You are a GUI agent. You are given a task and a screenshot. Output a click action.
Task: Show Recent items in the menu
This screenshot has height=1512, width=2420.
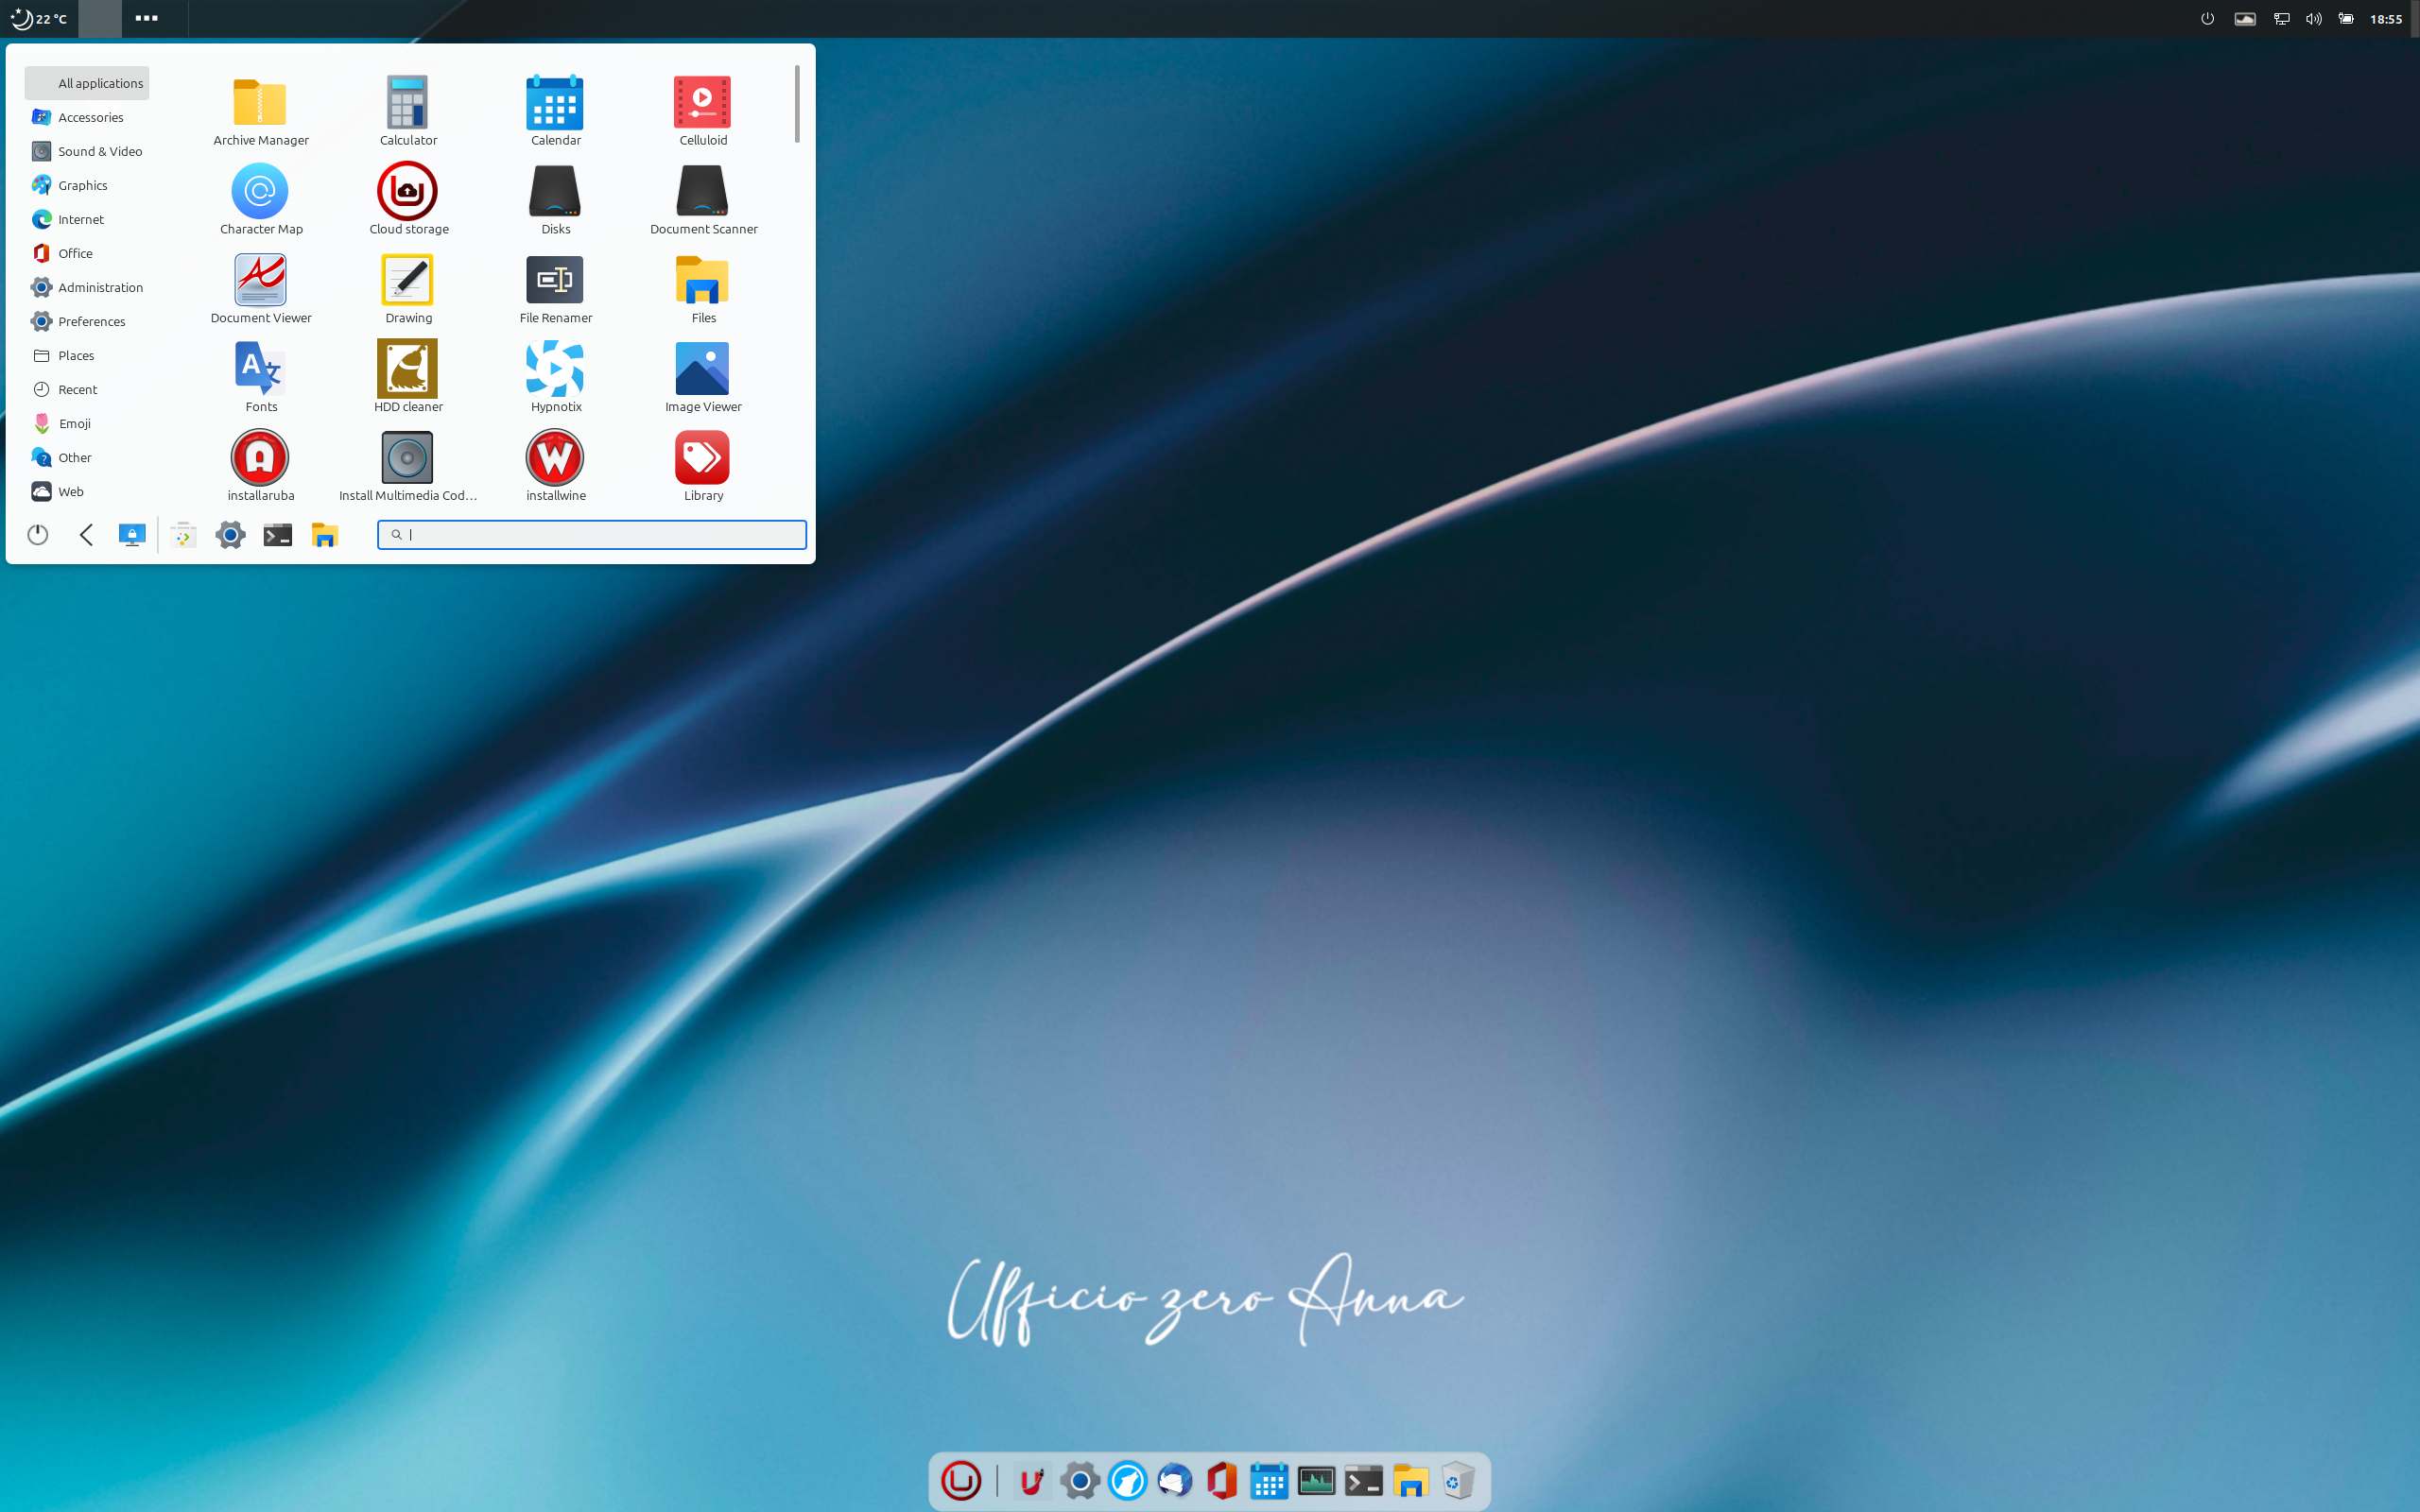(87, 389)
